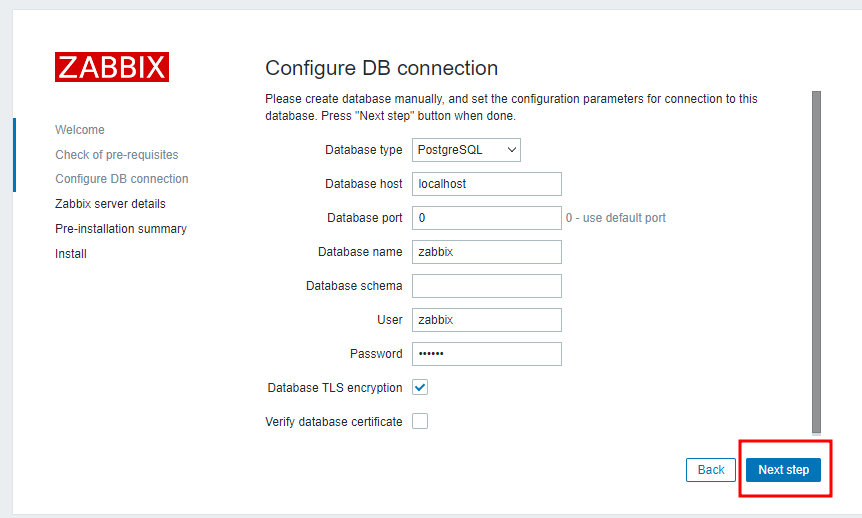Click the ZABBIX logo
The width and height of the screenshot is (862, 518).
tap(112, 67)
